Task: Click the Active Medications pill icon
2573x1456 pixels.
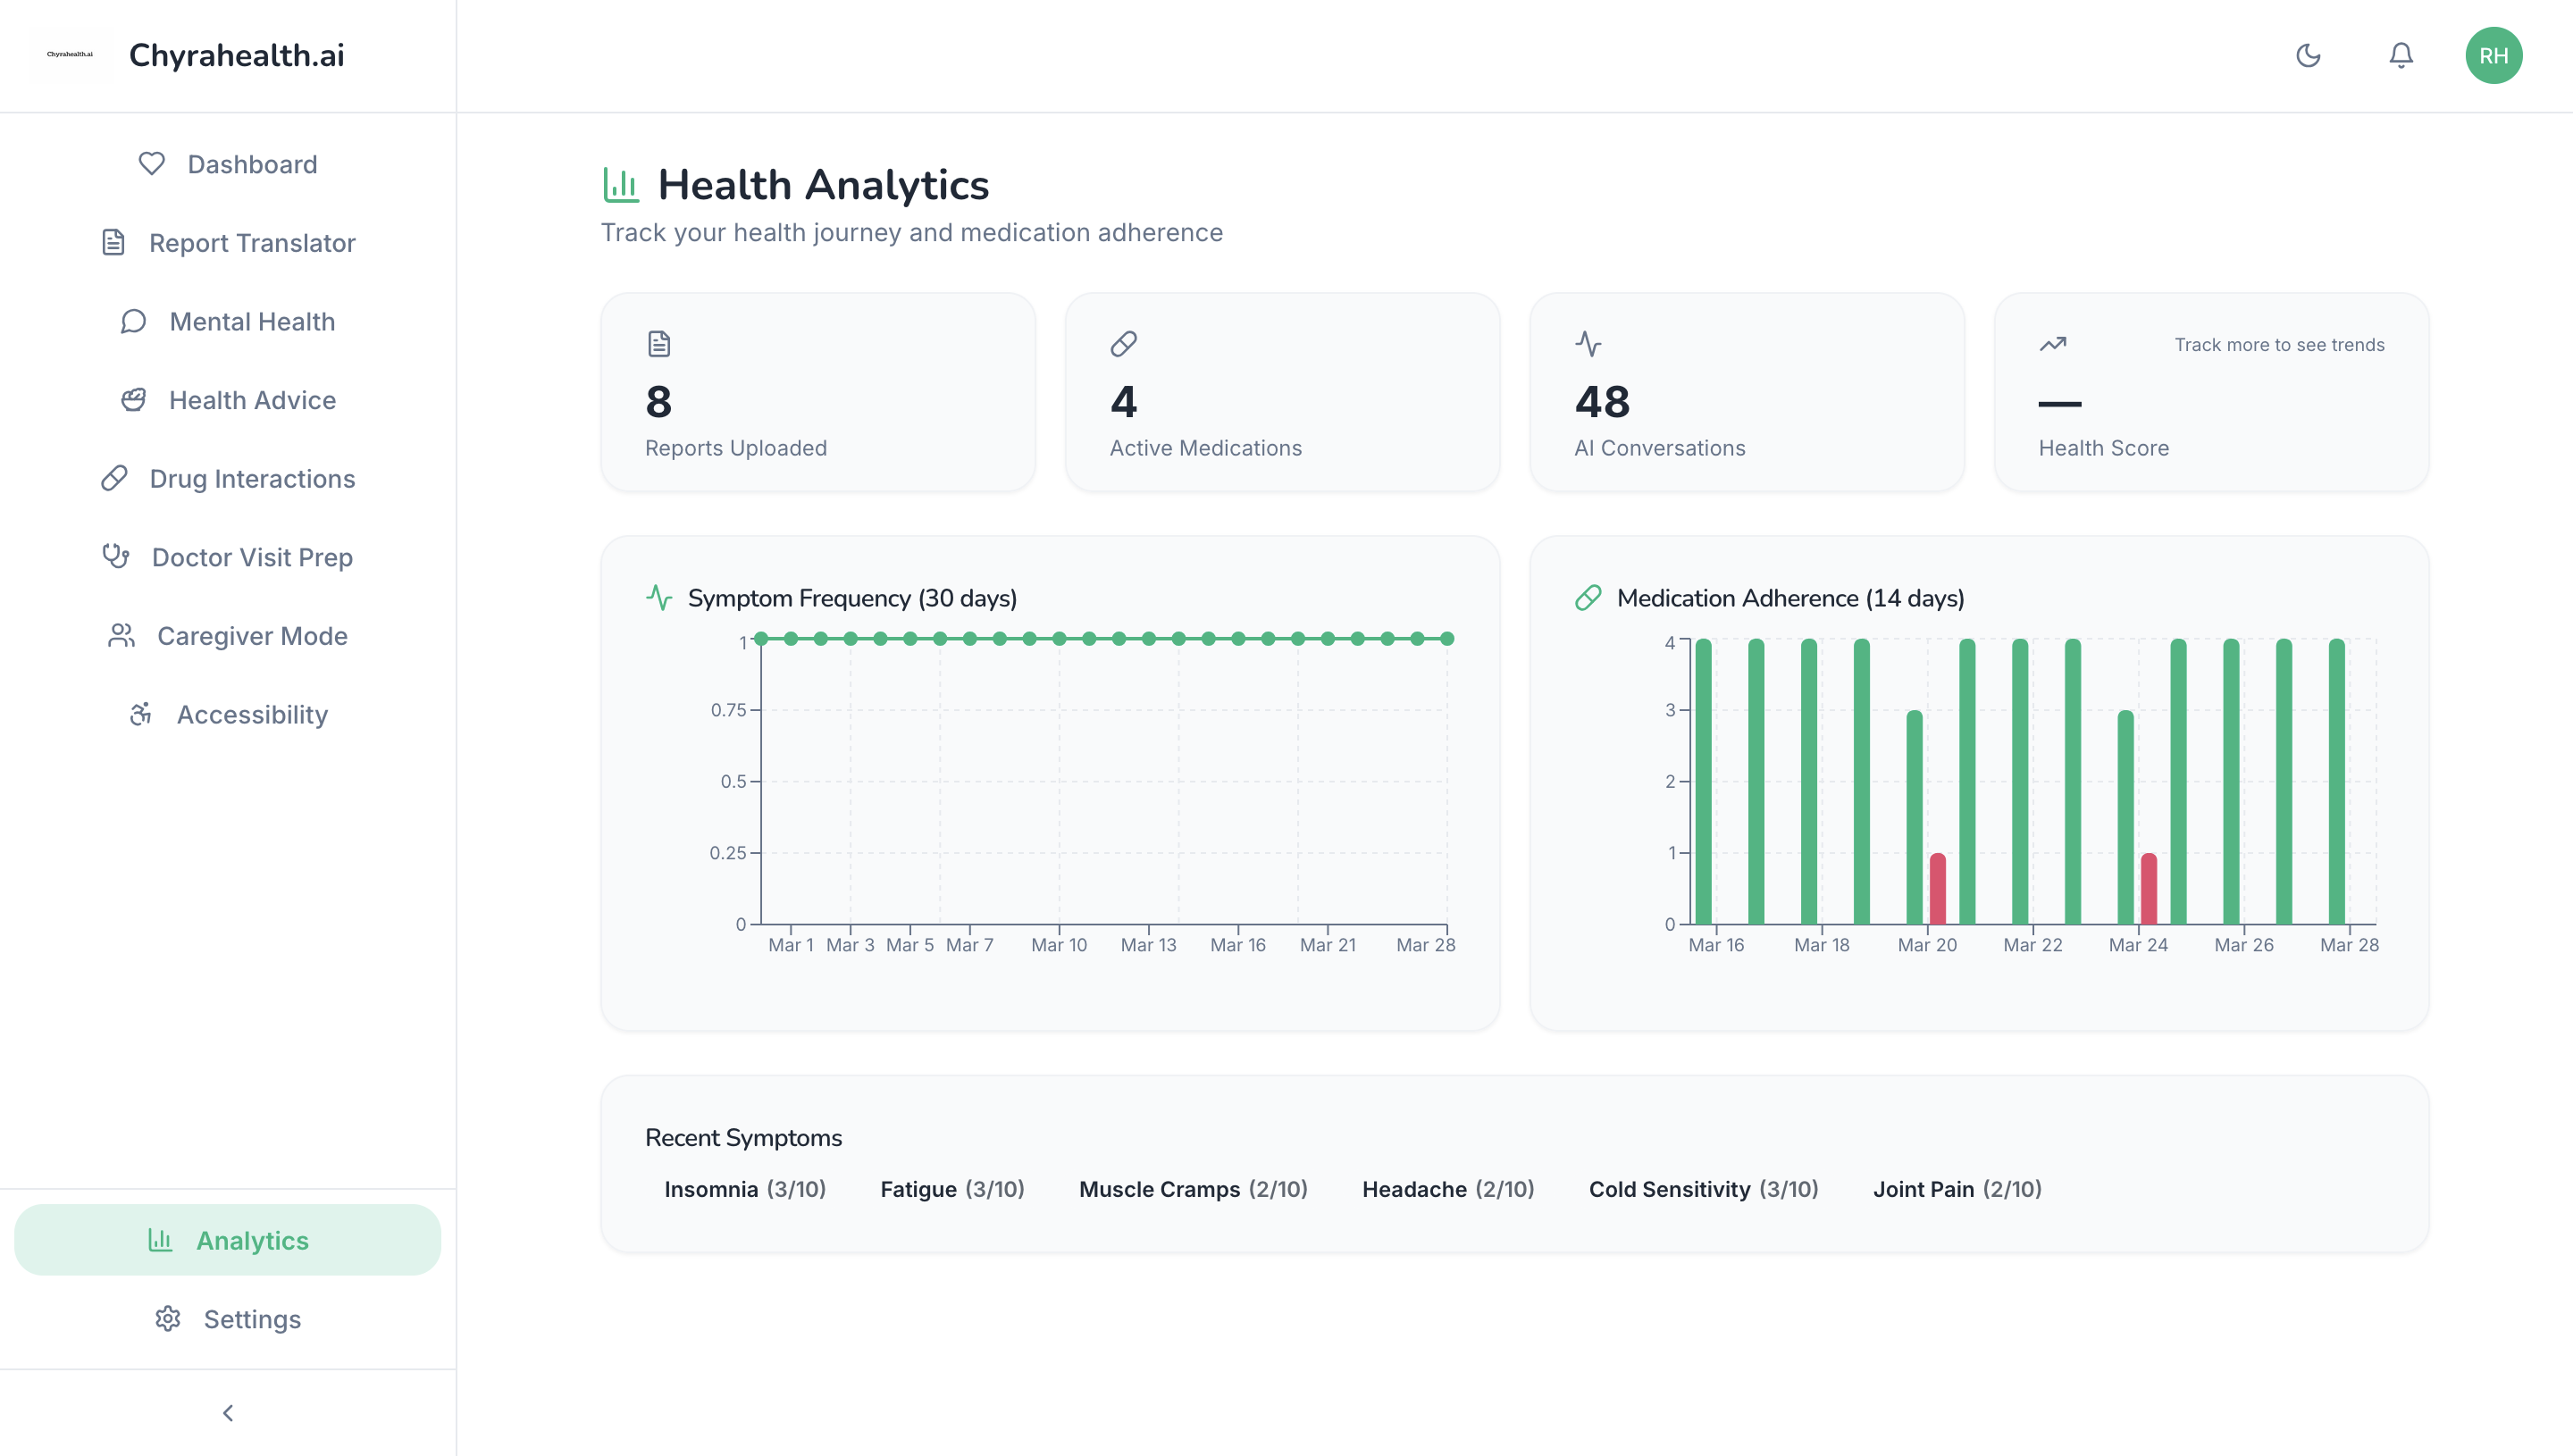Action: coord(1123,344)
